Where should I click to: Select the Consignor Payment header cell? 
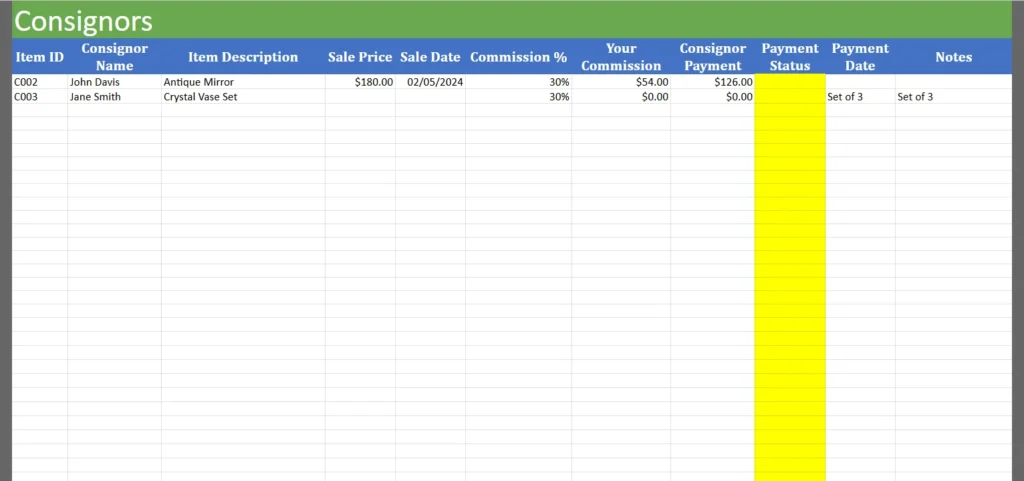[x=712, y=57]
